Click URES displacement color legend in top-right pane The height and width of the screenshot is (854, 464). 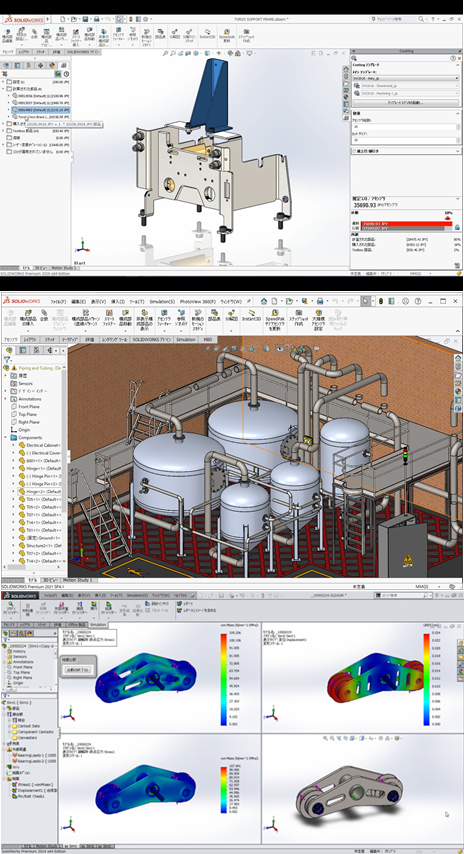click(428, 679)
